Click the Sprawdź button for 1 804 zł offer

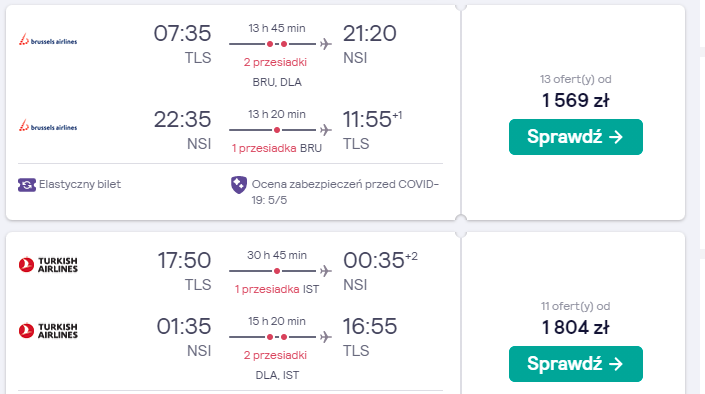click(x=576, y=364)
